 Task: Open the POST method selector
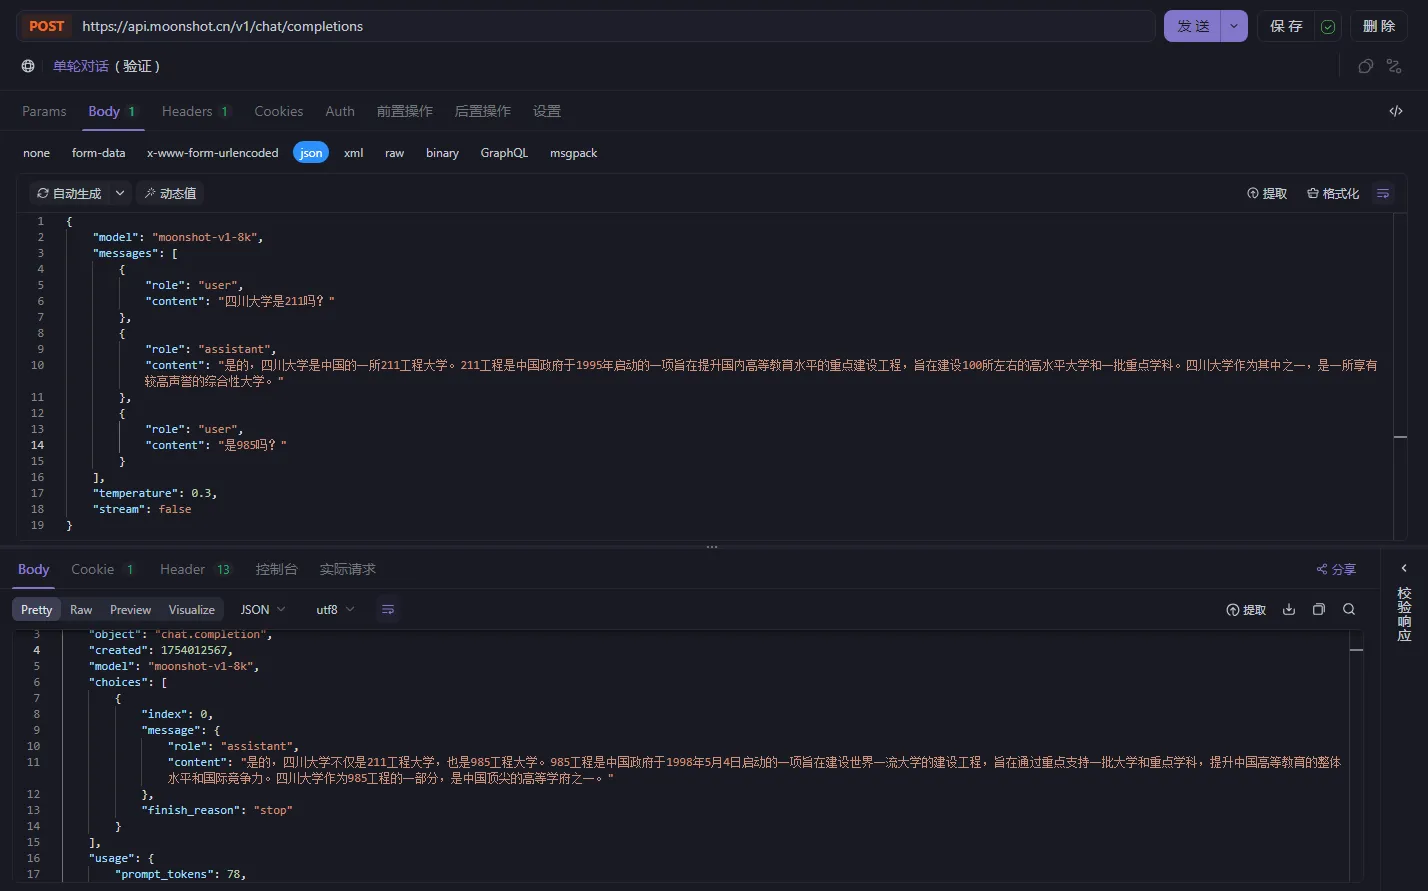46,26
